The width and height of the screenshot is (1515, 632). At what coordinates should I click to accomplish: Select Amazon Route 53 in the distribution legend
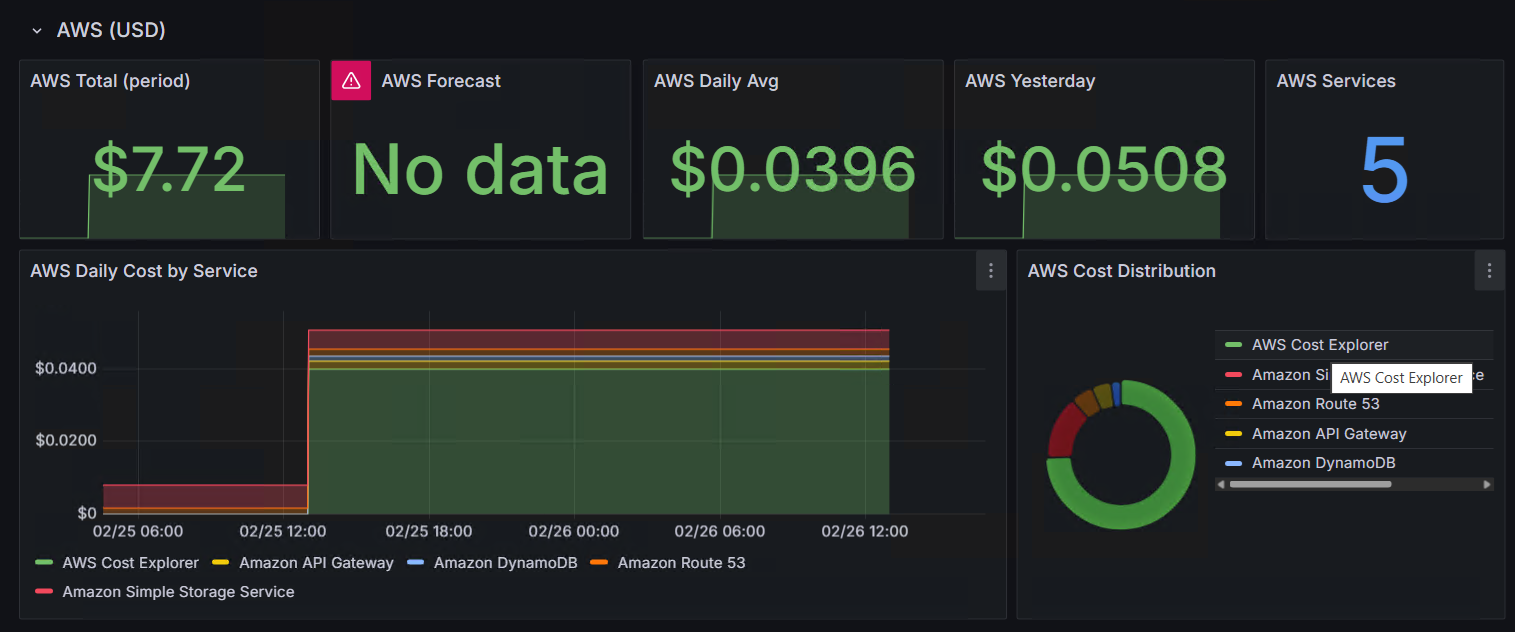point(1315,404)
